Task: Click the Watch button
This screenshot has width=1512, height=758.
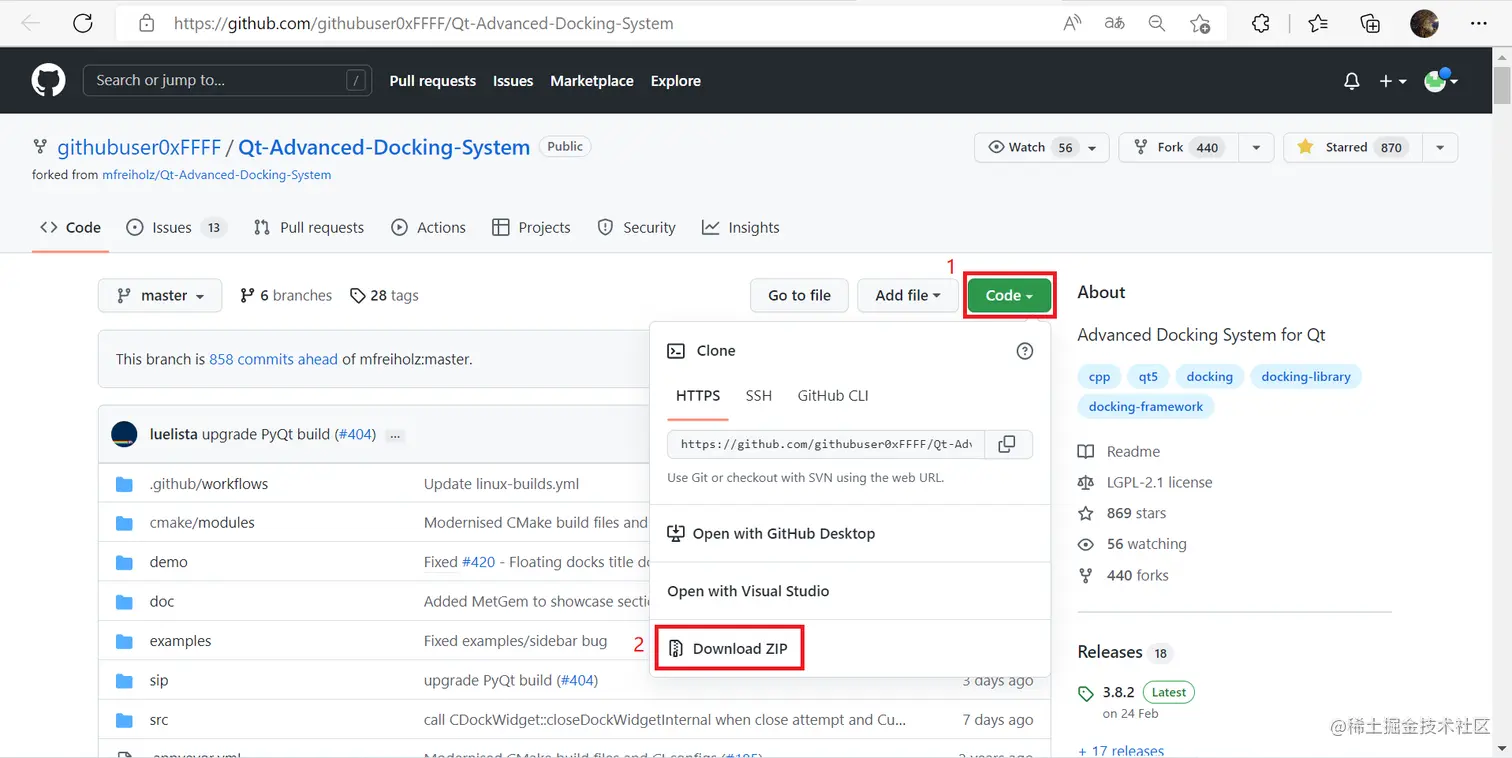Action: [1041, 147]
